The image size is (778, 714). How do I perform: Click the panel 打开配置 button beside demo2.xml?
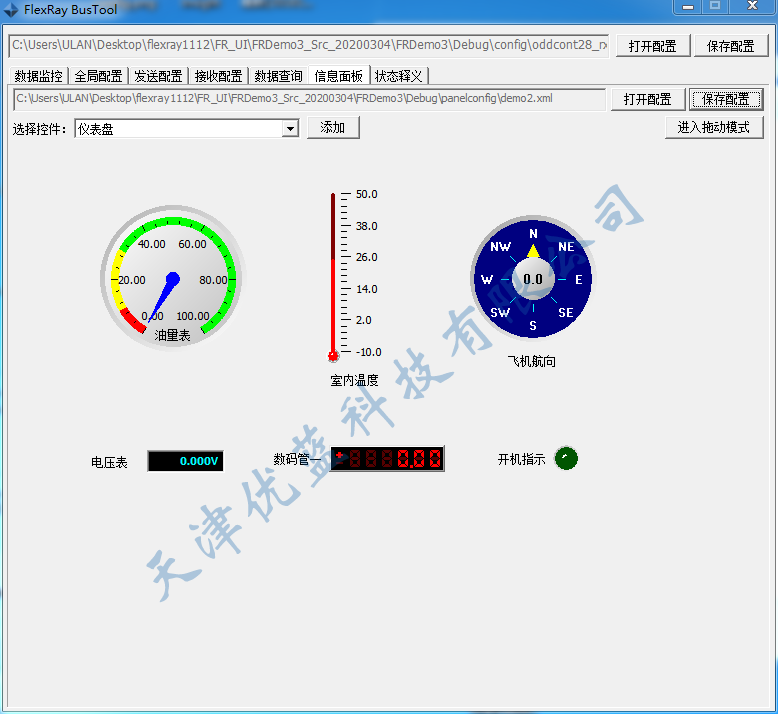pos(648,99)
